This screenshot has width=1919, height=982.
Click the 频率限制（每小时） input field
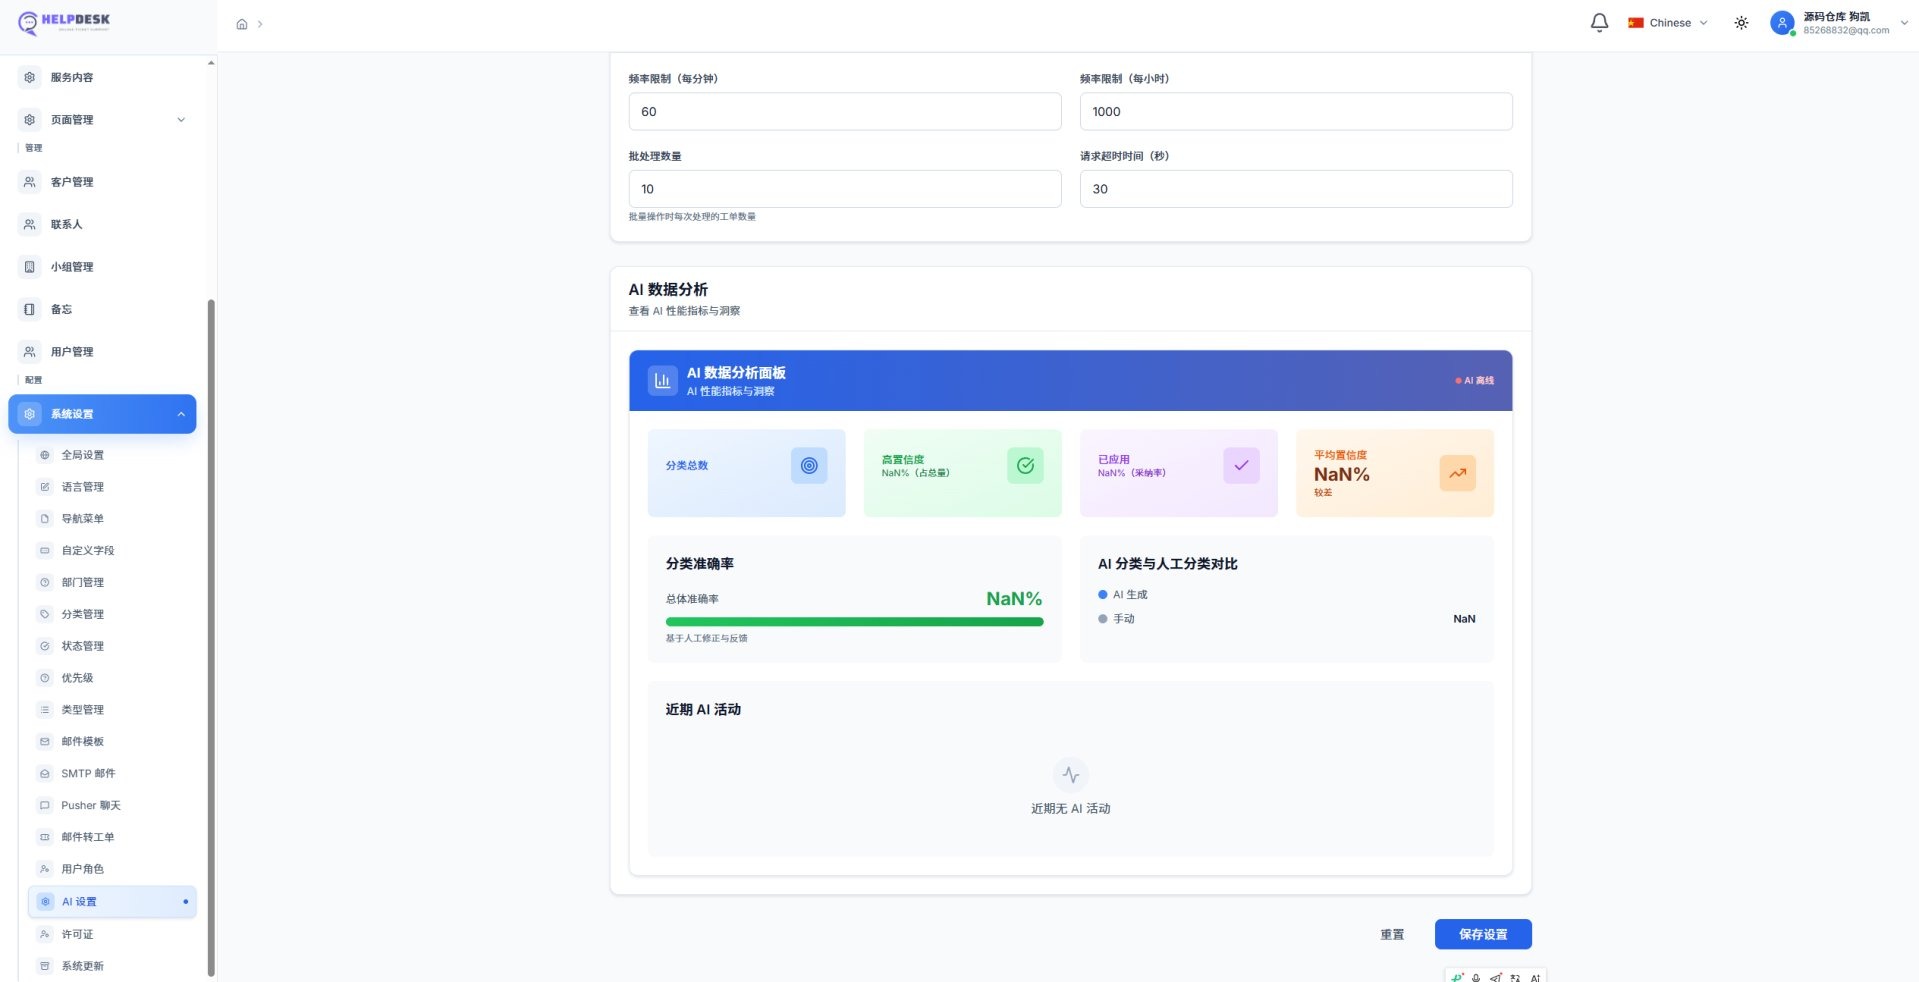[x=1296, y=112]
